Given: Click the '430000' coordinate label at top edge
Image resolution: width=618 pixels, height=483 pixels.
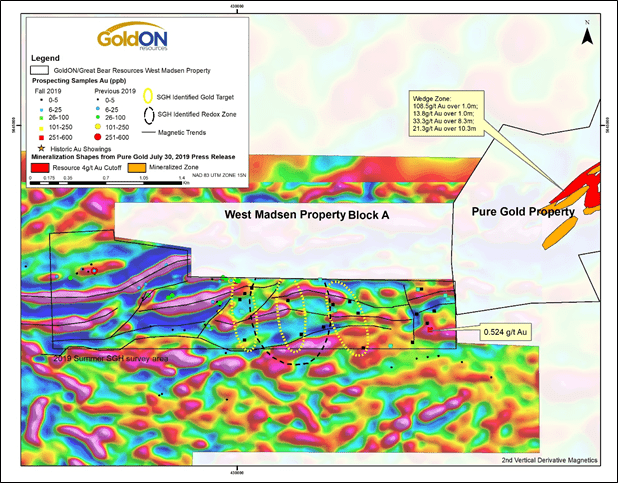Looking at the screenshot, I should tap(236, 7).
